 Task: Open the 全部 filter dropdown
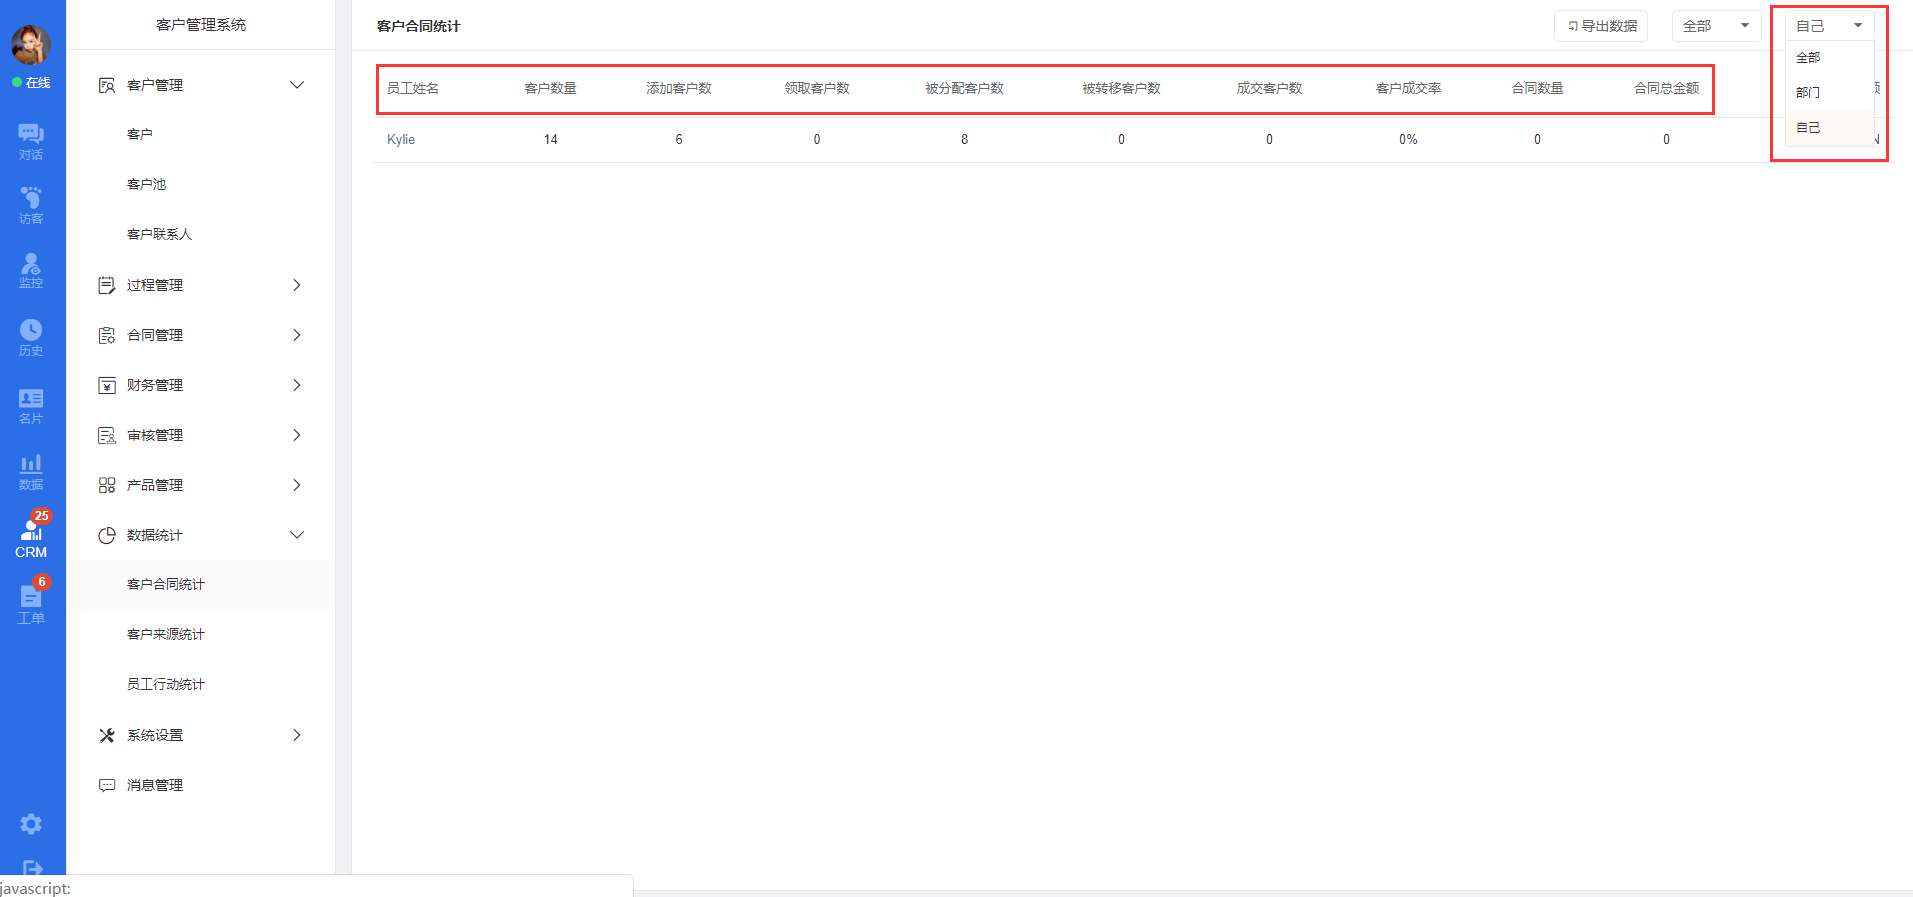coord(1716,26)
